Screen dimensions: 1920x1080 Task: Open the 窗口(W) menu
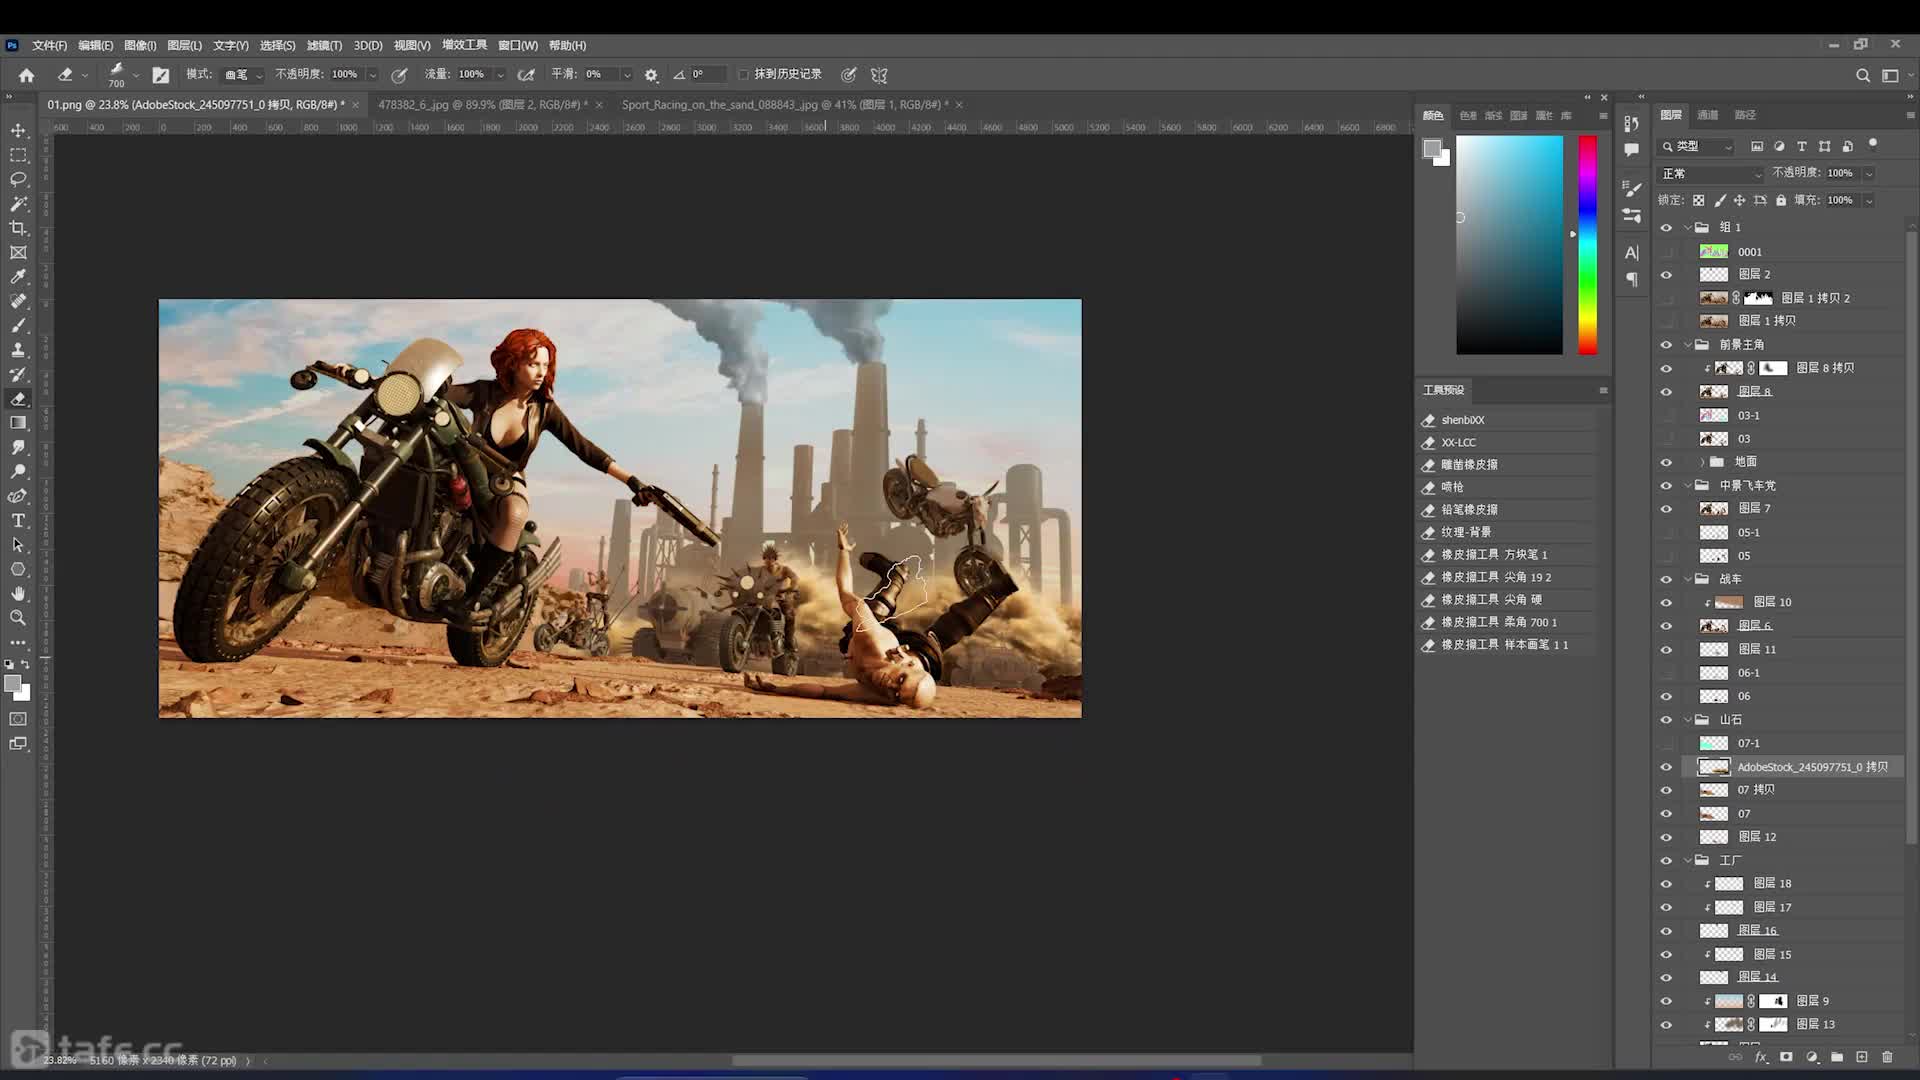pos(518,46)
